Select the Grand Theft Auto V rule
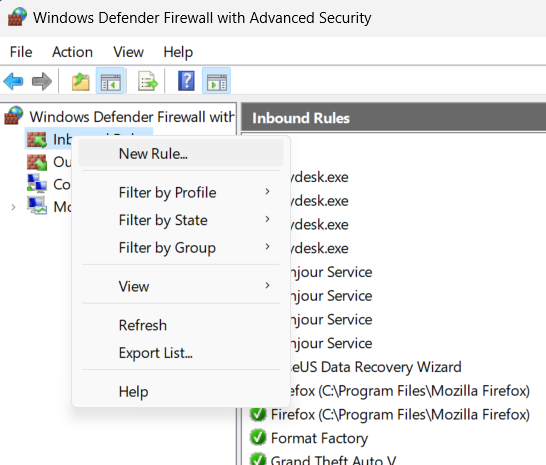Screen dimensions: 546x465 333,460
